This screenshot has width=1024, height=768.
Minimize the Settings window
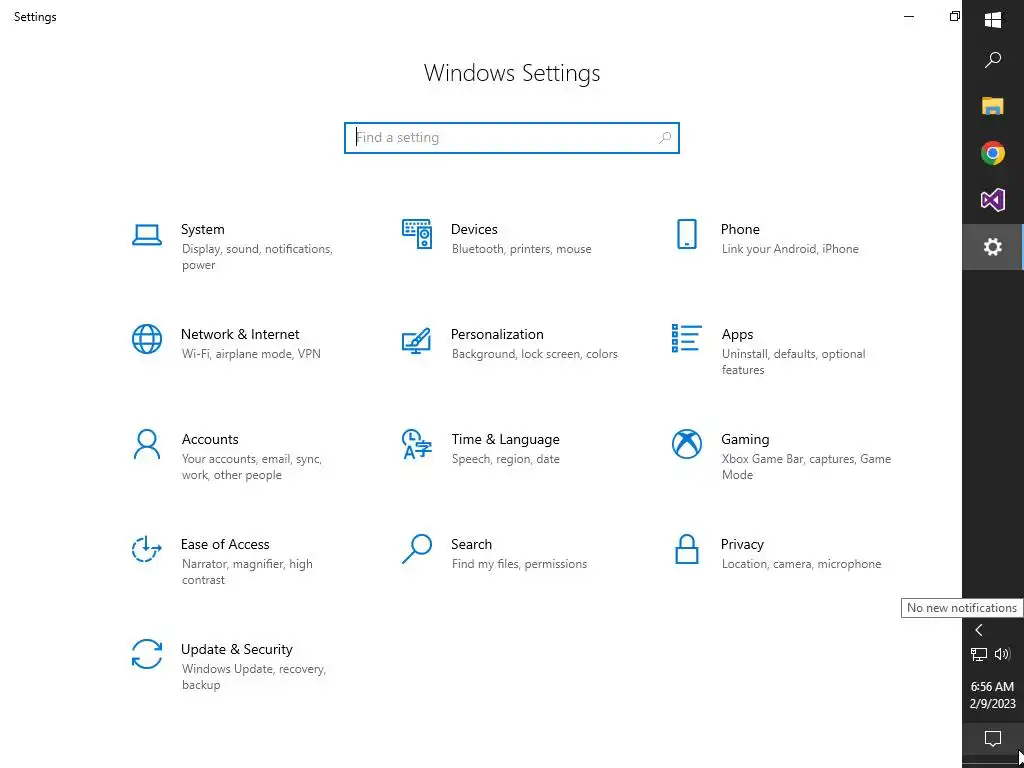click(908, 16)
